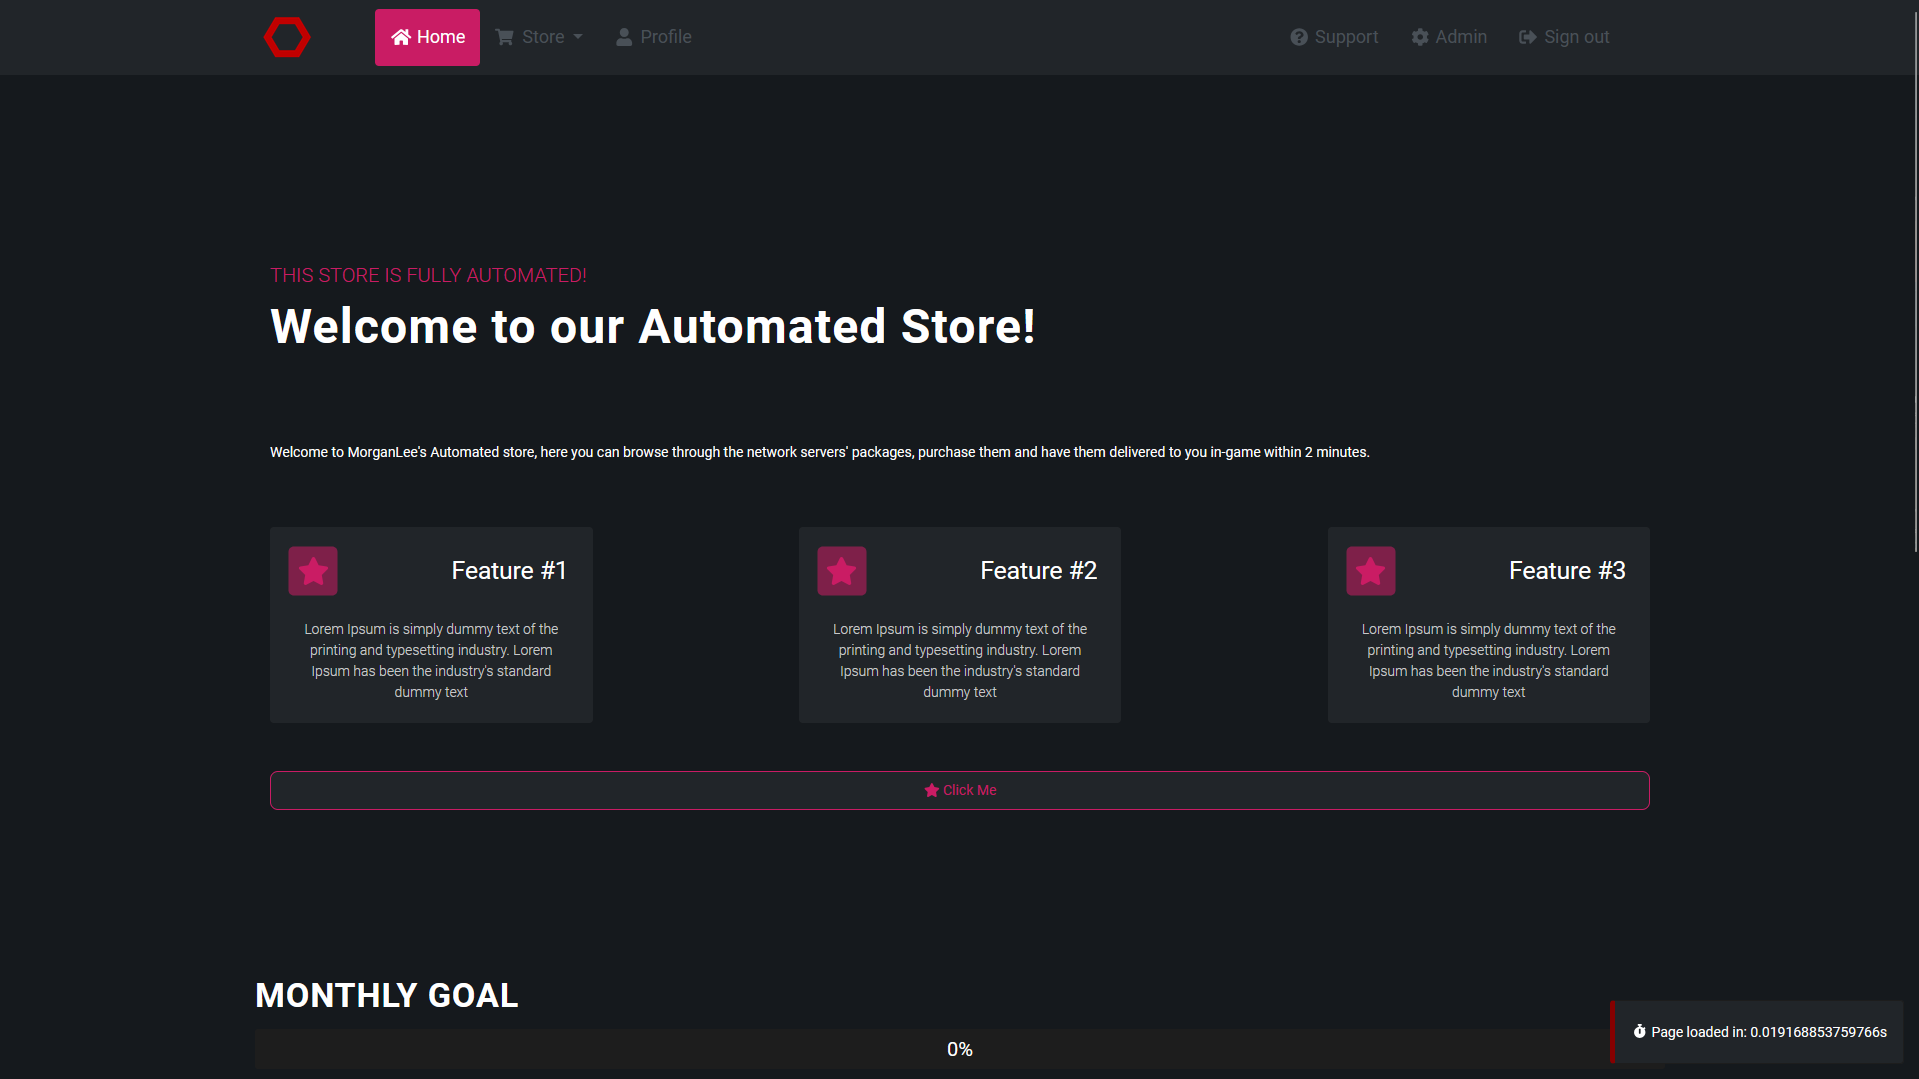Click the red hexagon site logo
Image resolution: width=1919 pixels, height=1079 pixels.
(287, 37)
